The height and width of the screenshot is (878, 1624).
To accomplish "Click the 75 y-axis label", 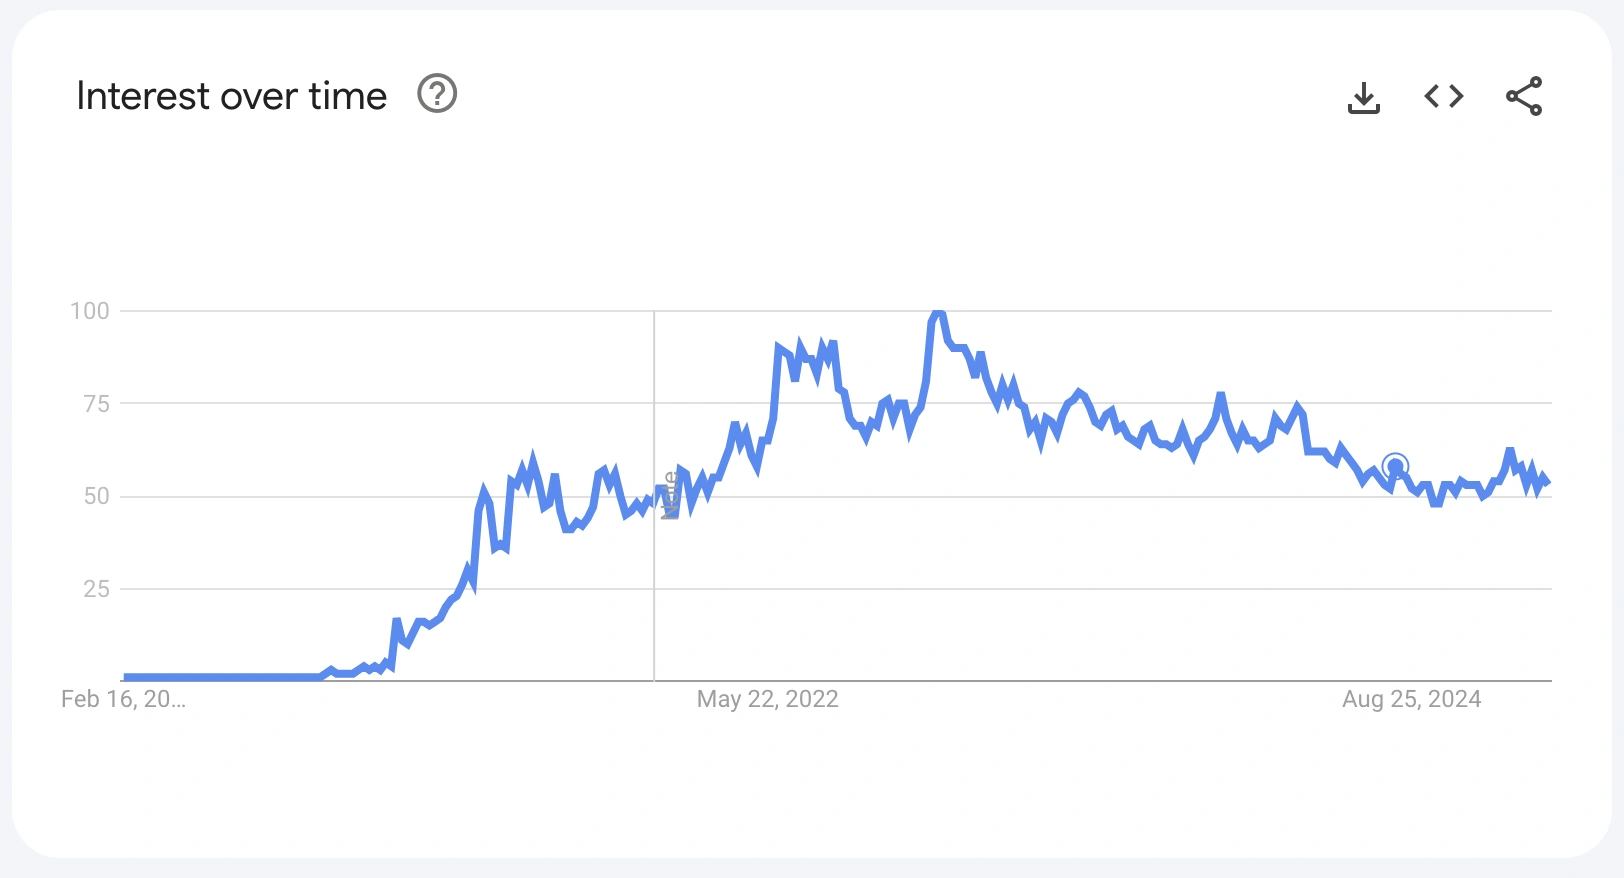I will click(97, 404).
